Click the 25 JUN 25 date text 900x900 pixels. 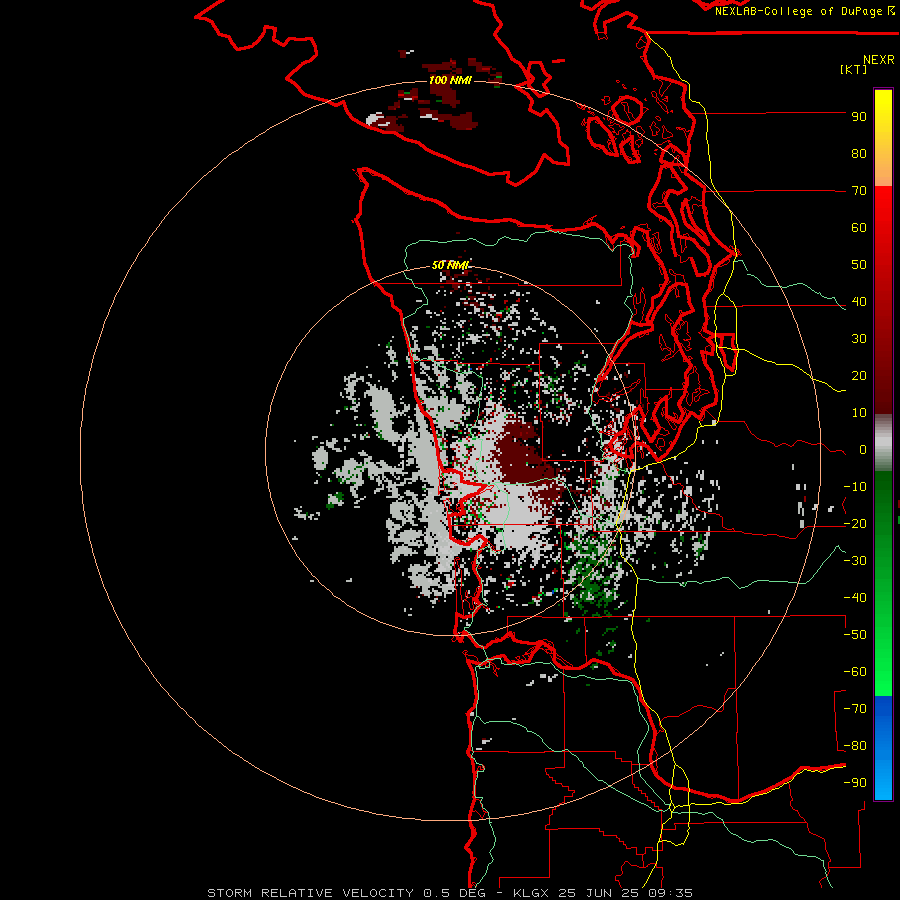[x=602, y=893]
